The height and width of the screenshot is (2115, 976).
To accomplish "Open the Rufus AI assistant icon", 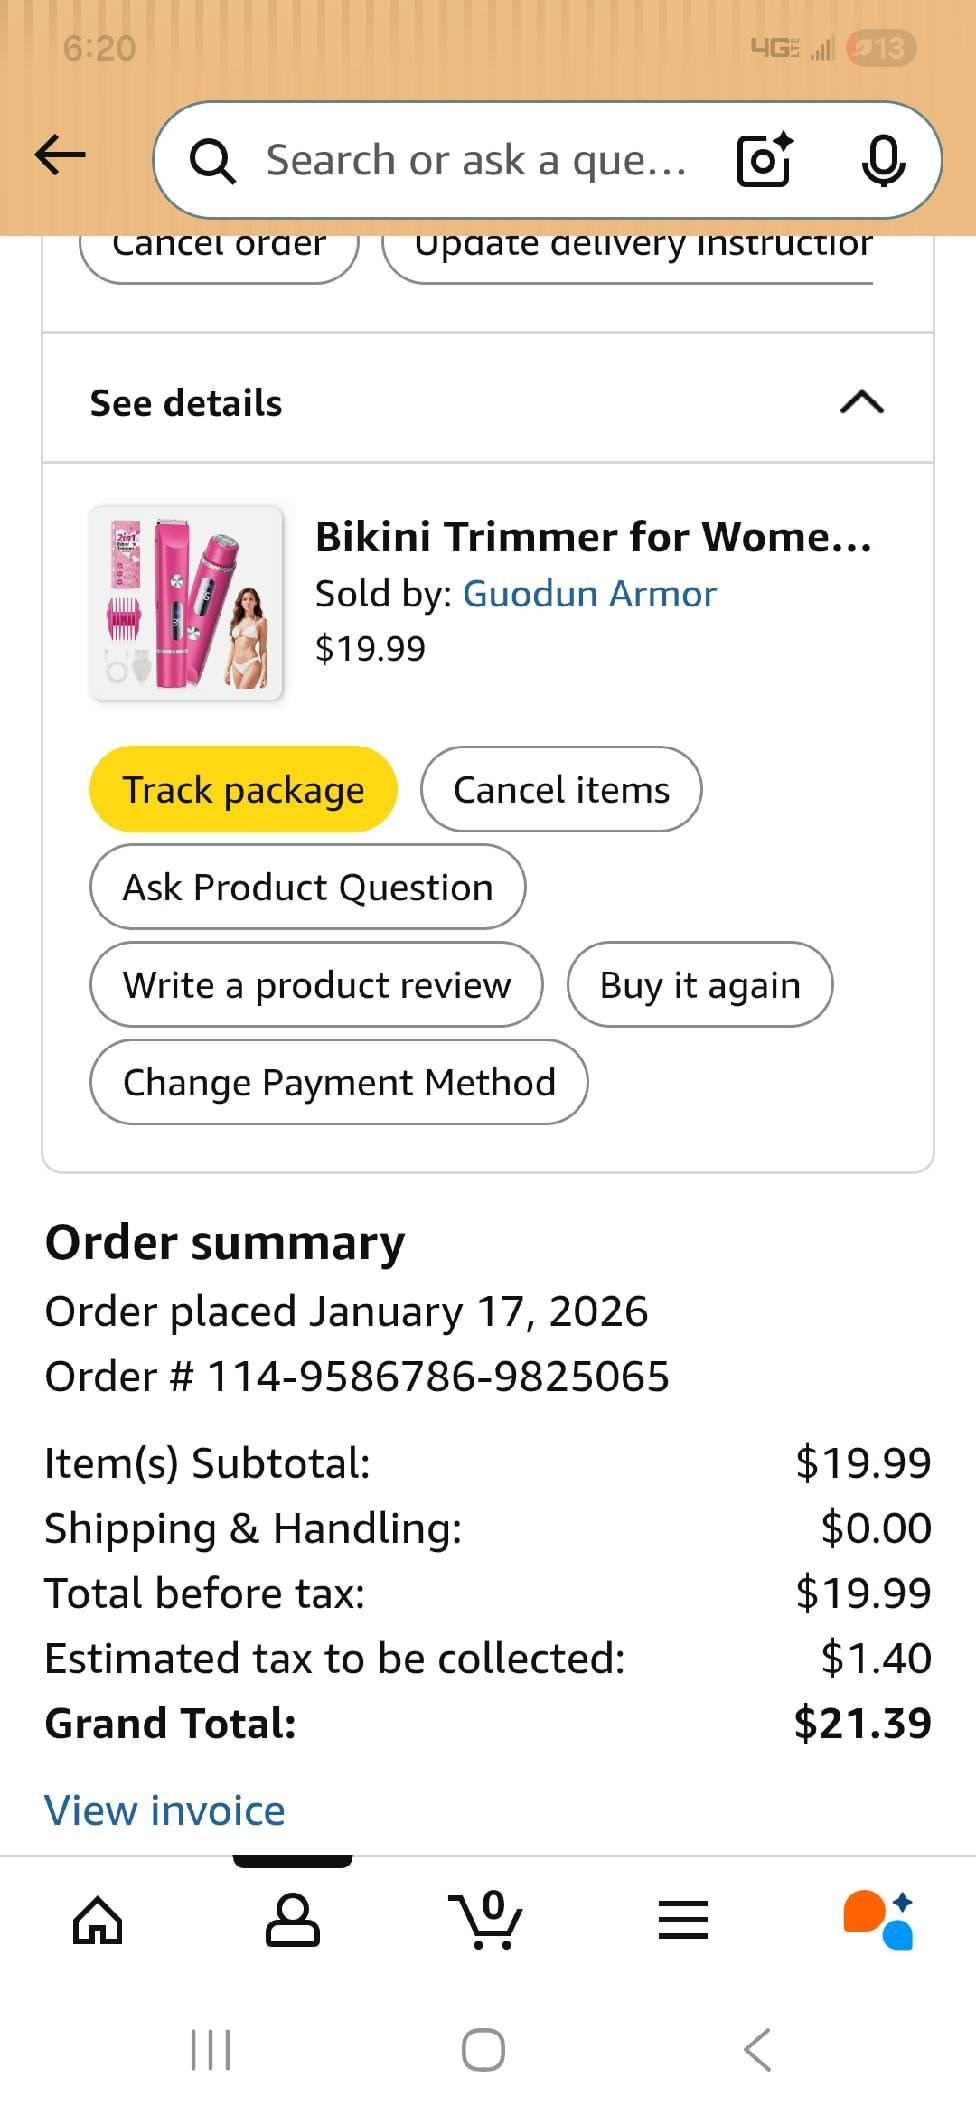I will (879, 1920).
